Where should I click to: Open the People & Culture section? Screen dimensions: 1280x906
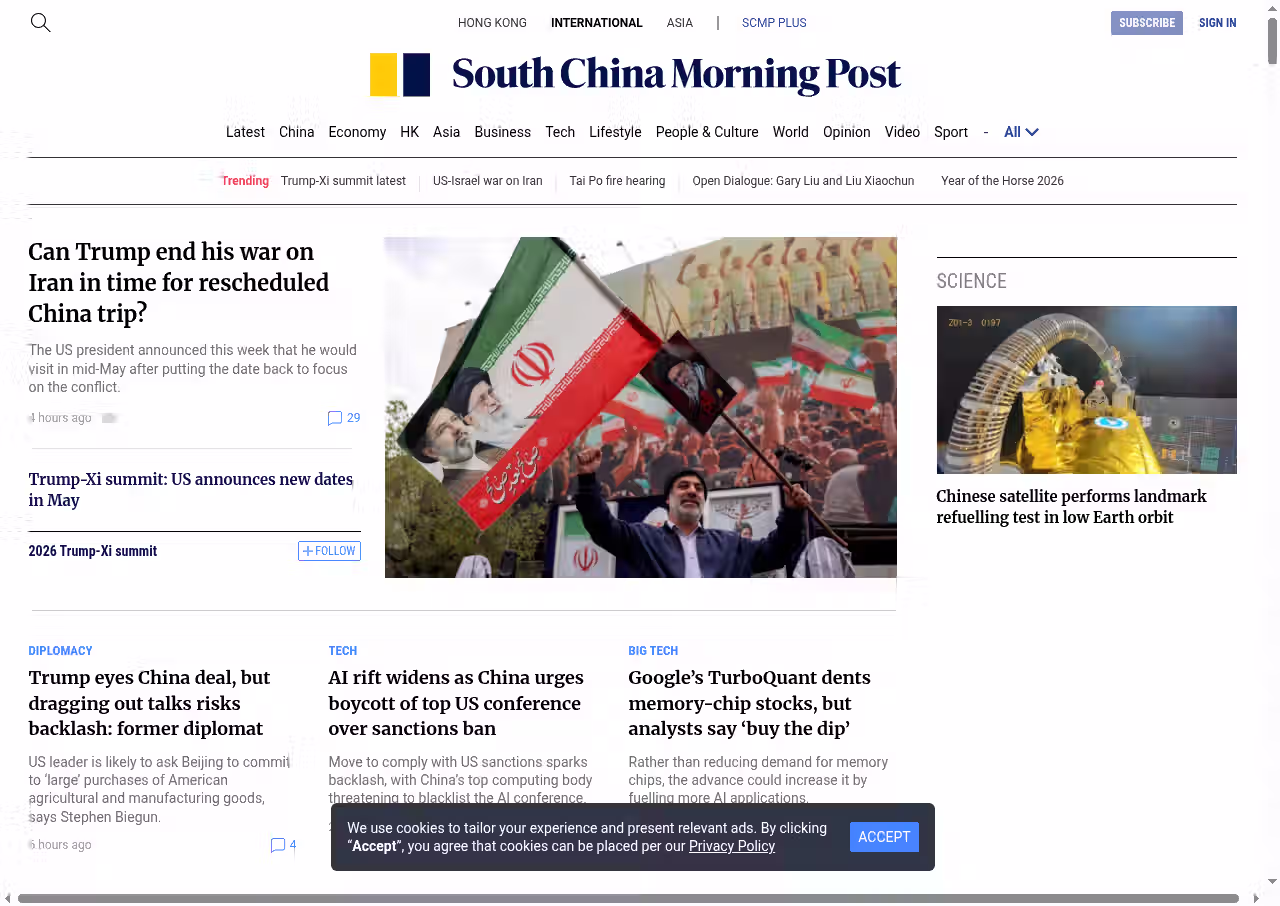[x=706, y=132]
